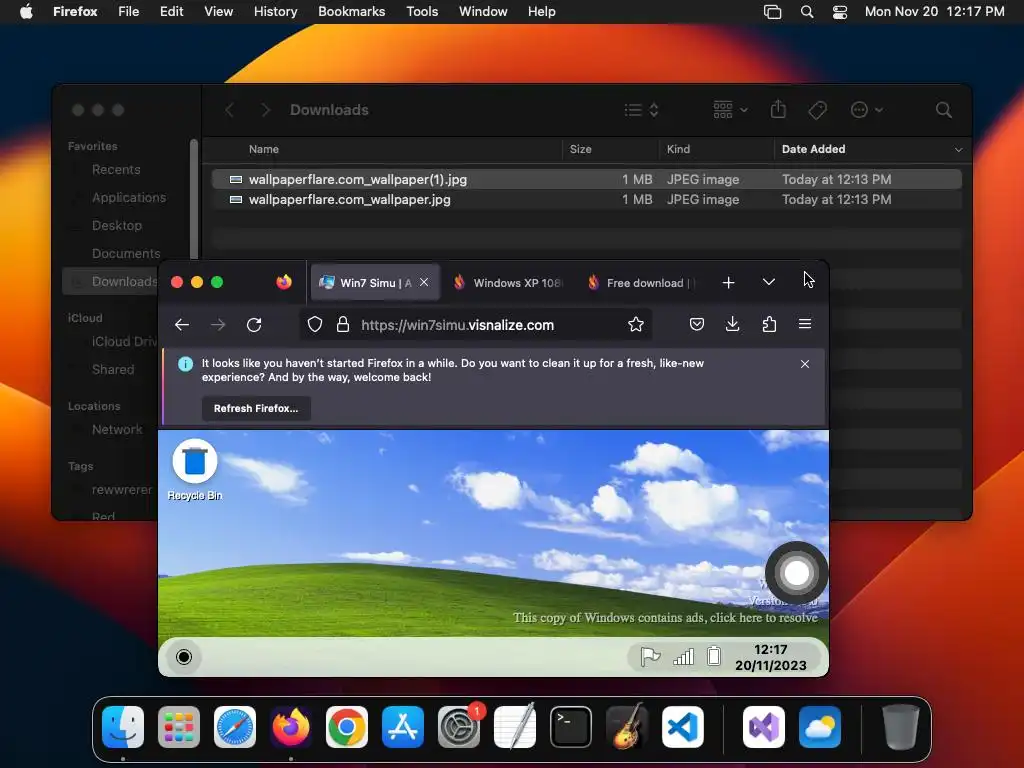Switch to the Free download tab

coord(640,283)
